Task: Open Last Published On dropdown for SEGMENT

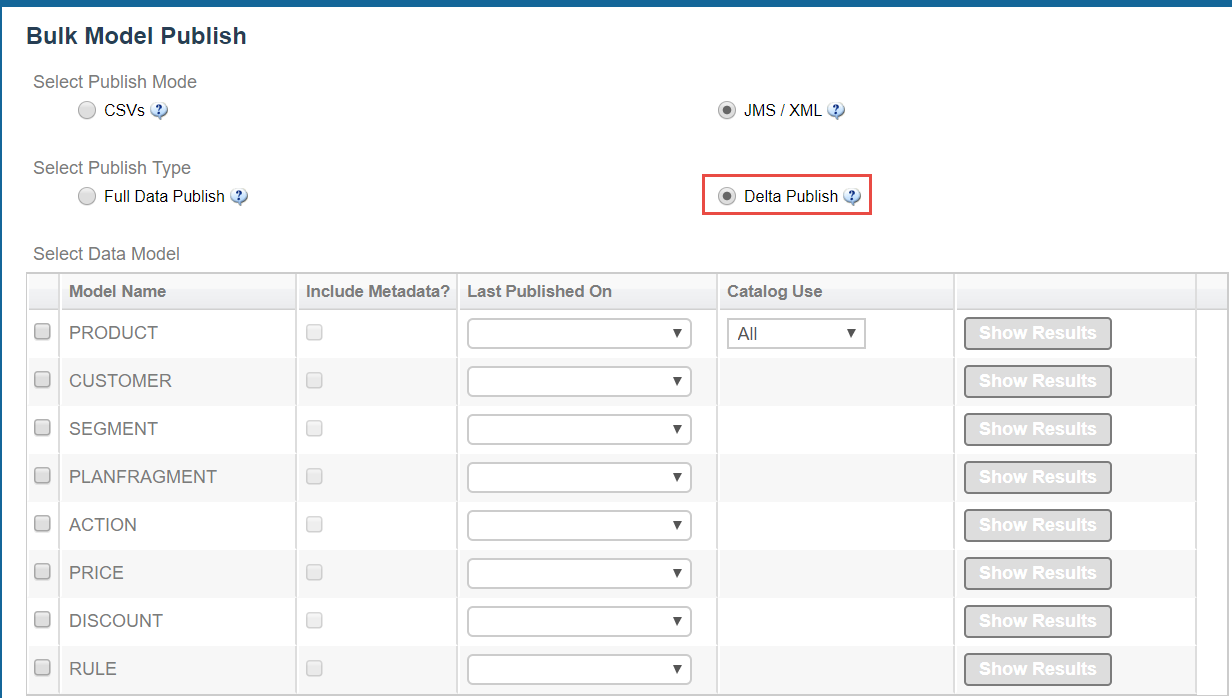Action: 579,430
